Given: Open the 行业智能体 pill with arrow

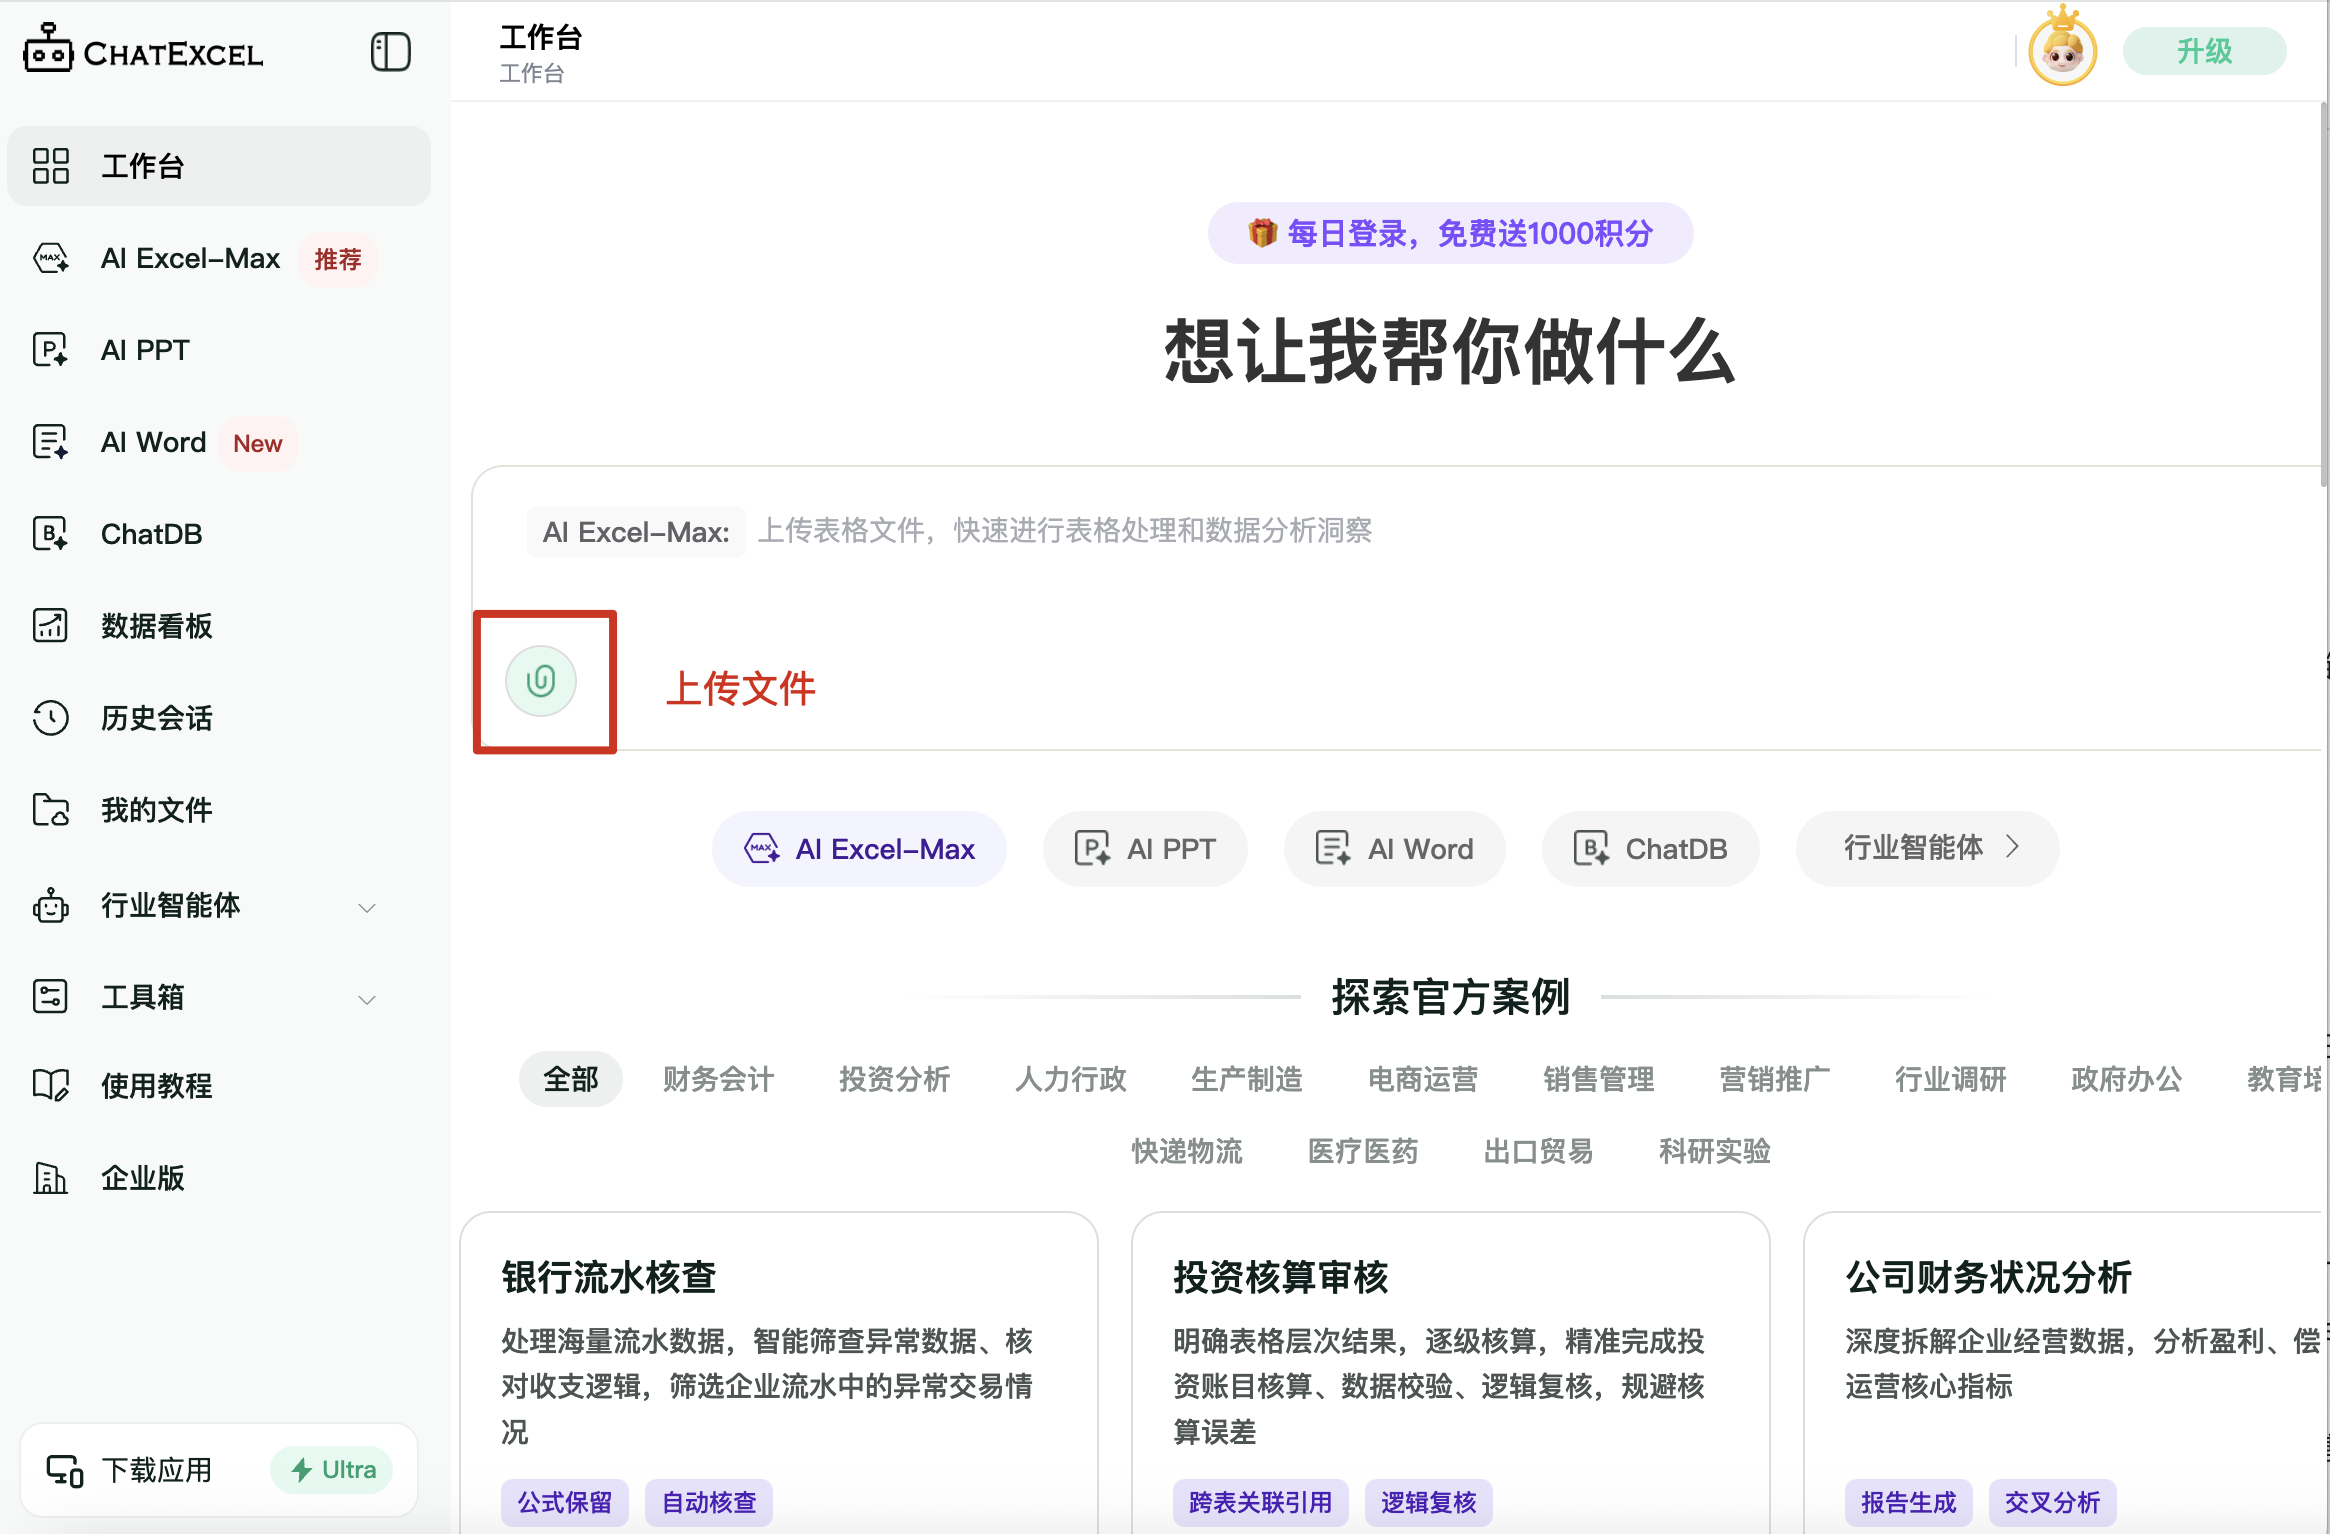Looking at the screenshot, I should 1928,849.
